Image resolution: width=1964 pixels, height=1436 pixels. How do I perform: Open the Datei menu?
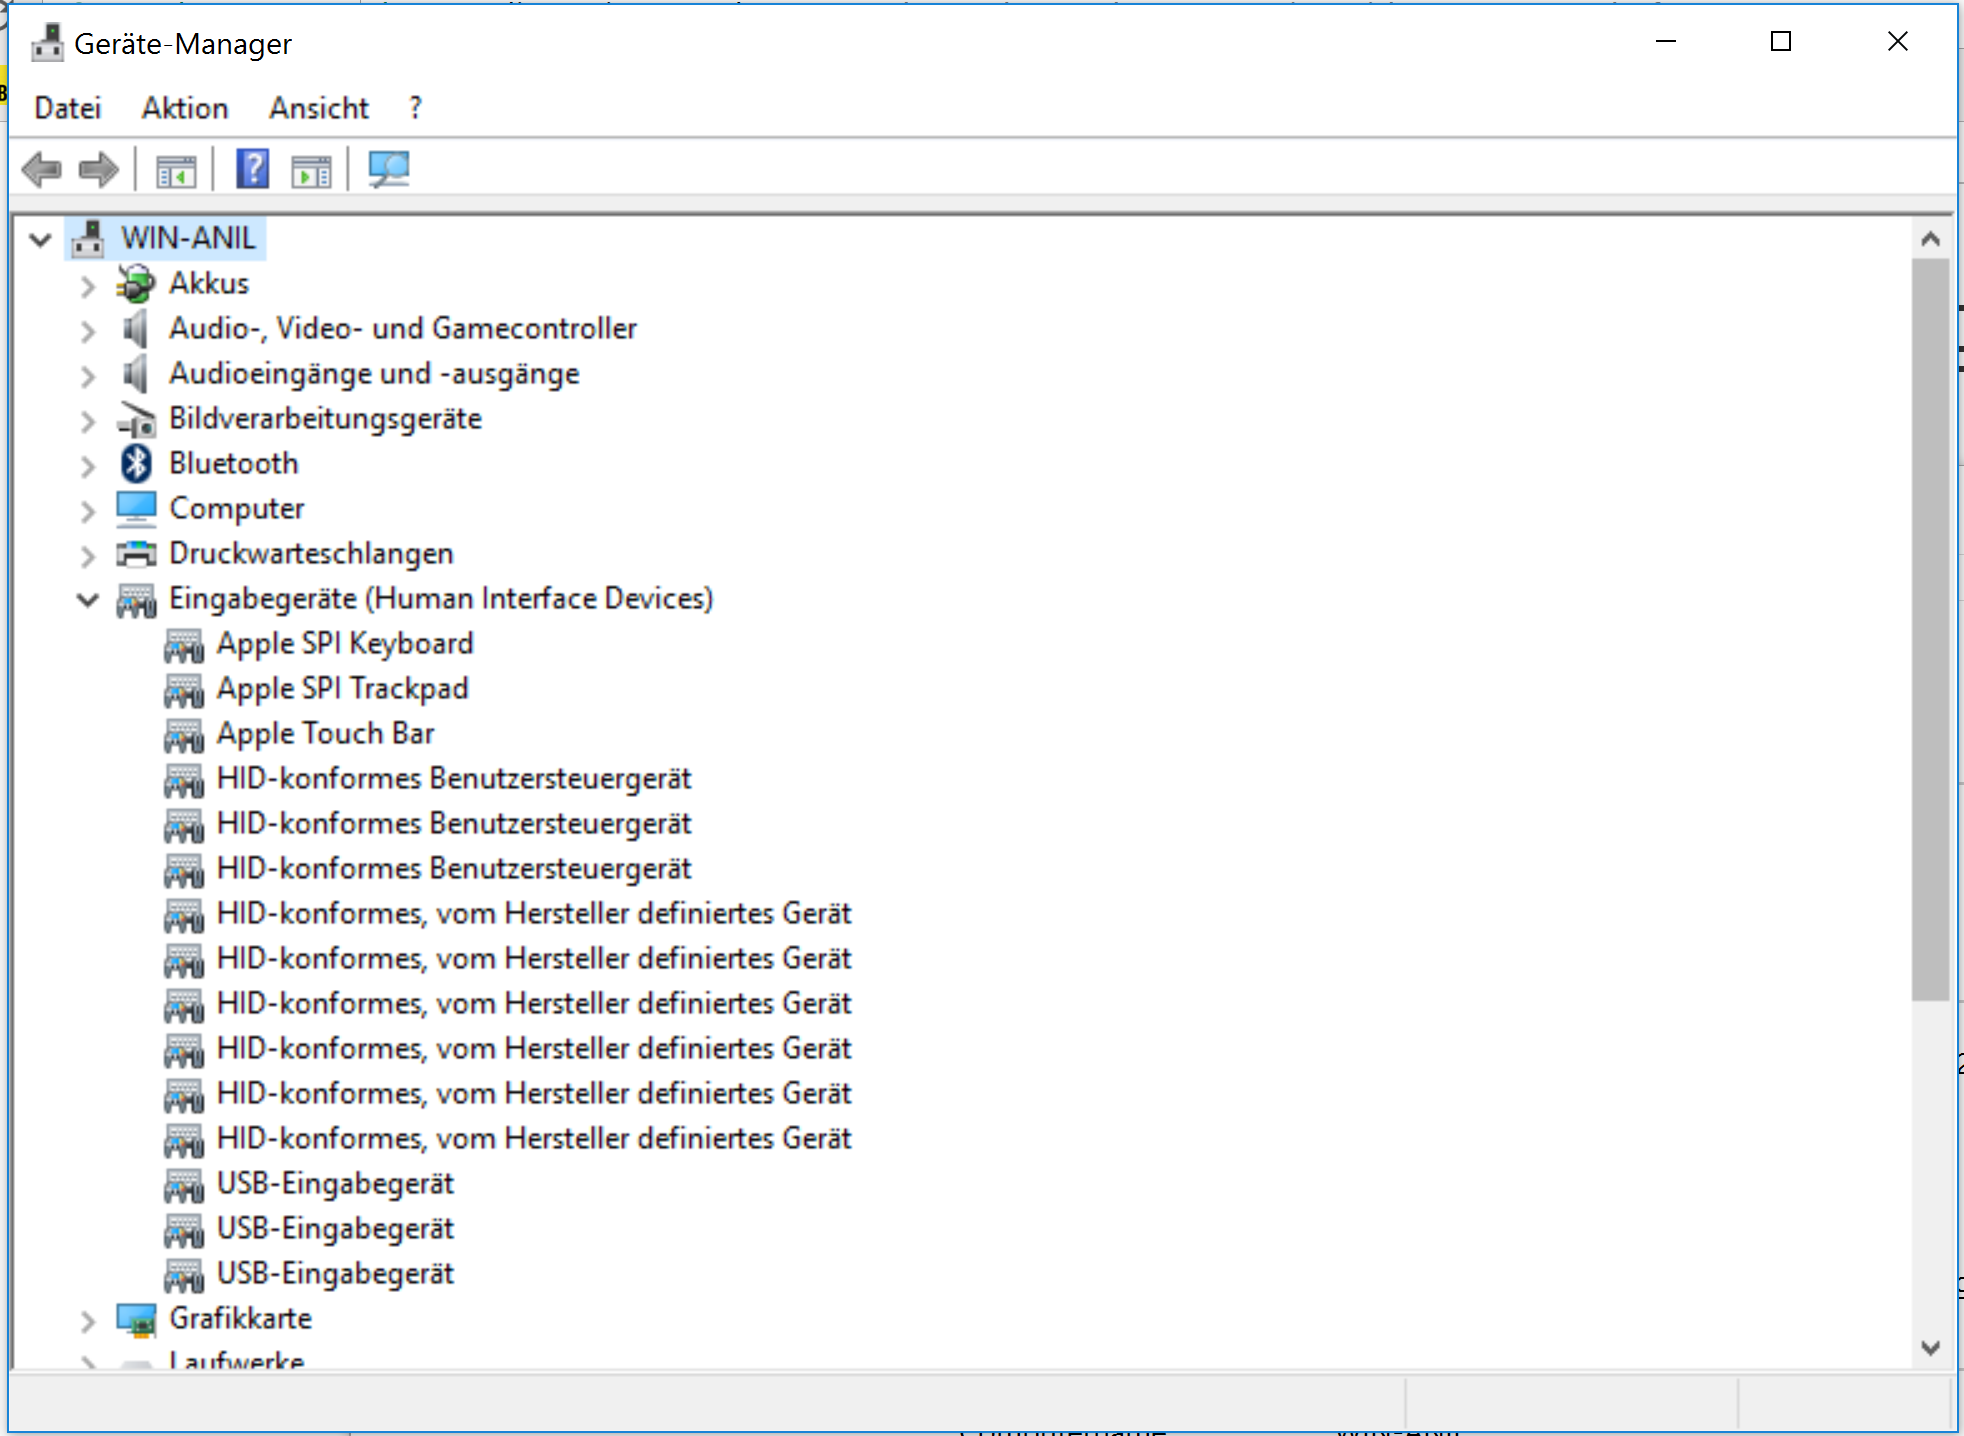coord(67,108)
